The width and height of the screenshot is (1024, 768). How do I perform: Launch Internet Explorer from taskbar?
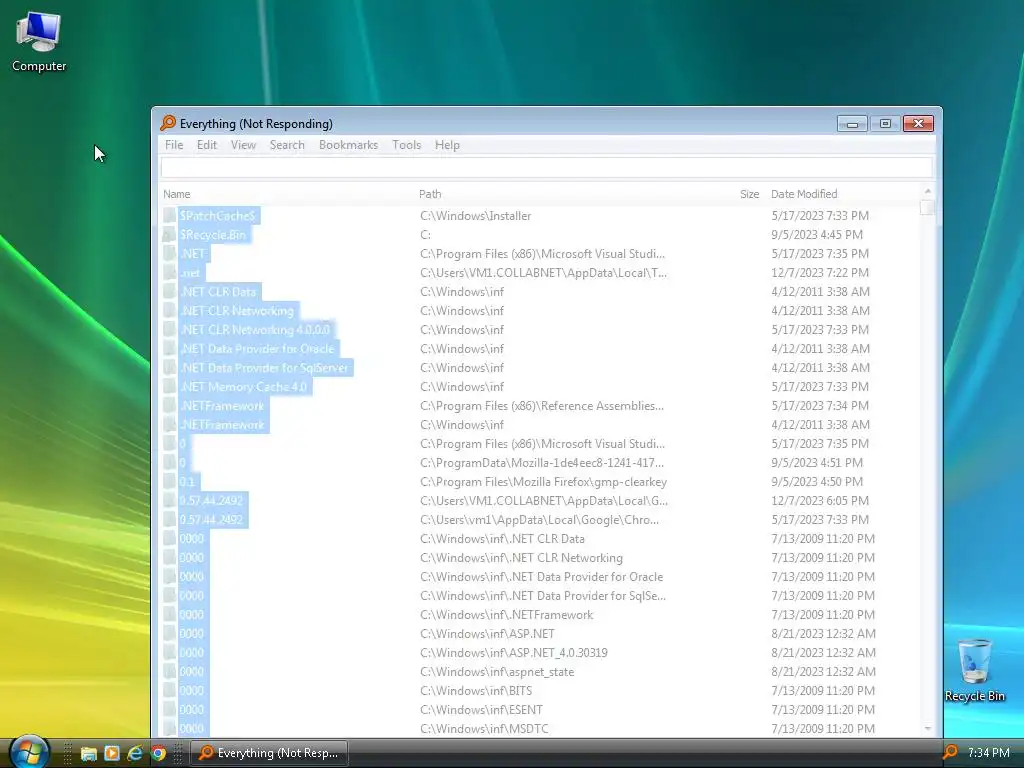pyautogui.click(x=135, y=753)
